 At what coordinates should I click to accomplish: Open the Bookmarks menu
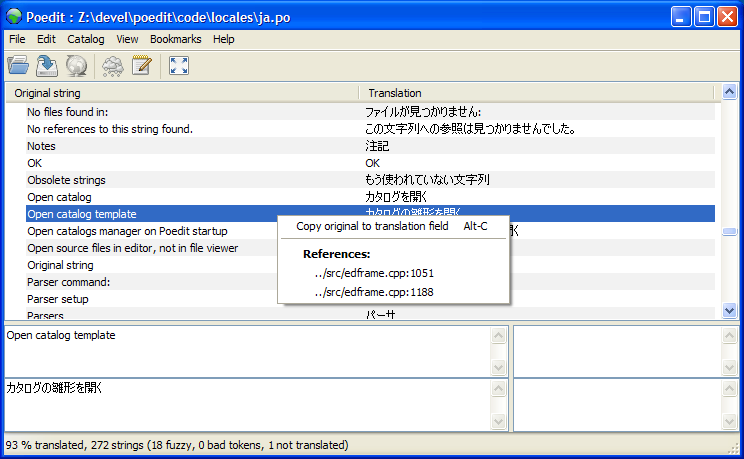tap(175, 39)
